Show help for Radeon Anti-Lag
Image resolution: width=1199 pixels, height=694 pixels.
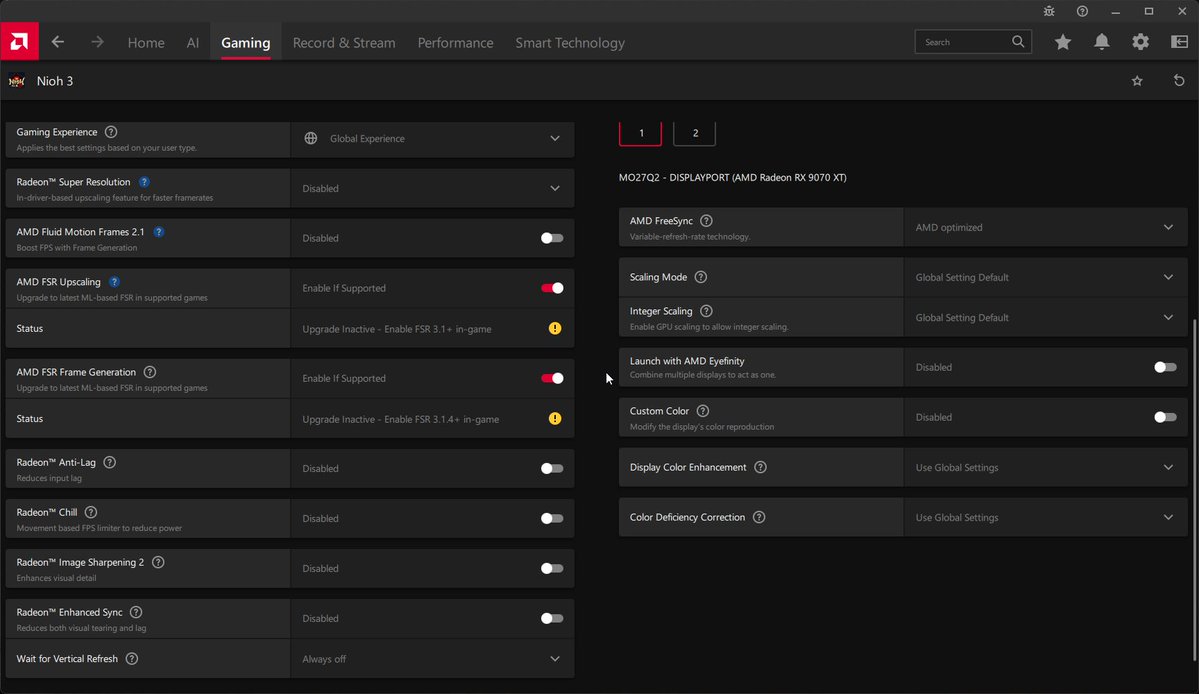click(109, 462)
